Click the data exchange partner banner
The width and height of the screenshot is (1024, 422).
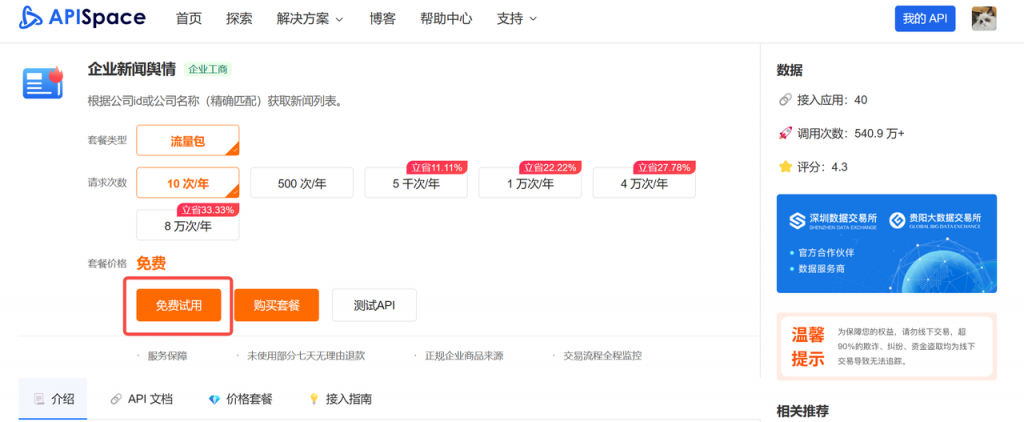point(886,244)
